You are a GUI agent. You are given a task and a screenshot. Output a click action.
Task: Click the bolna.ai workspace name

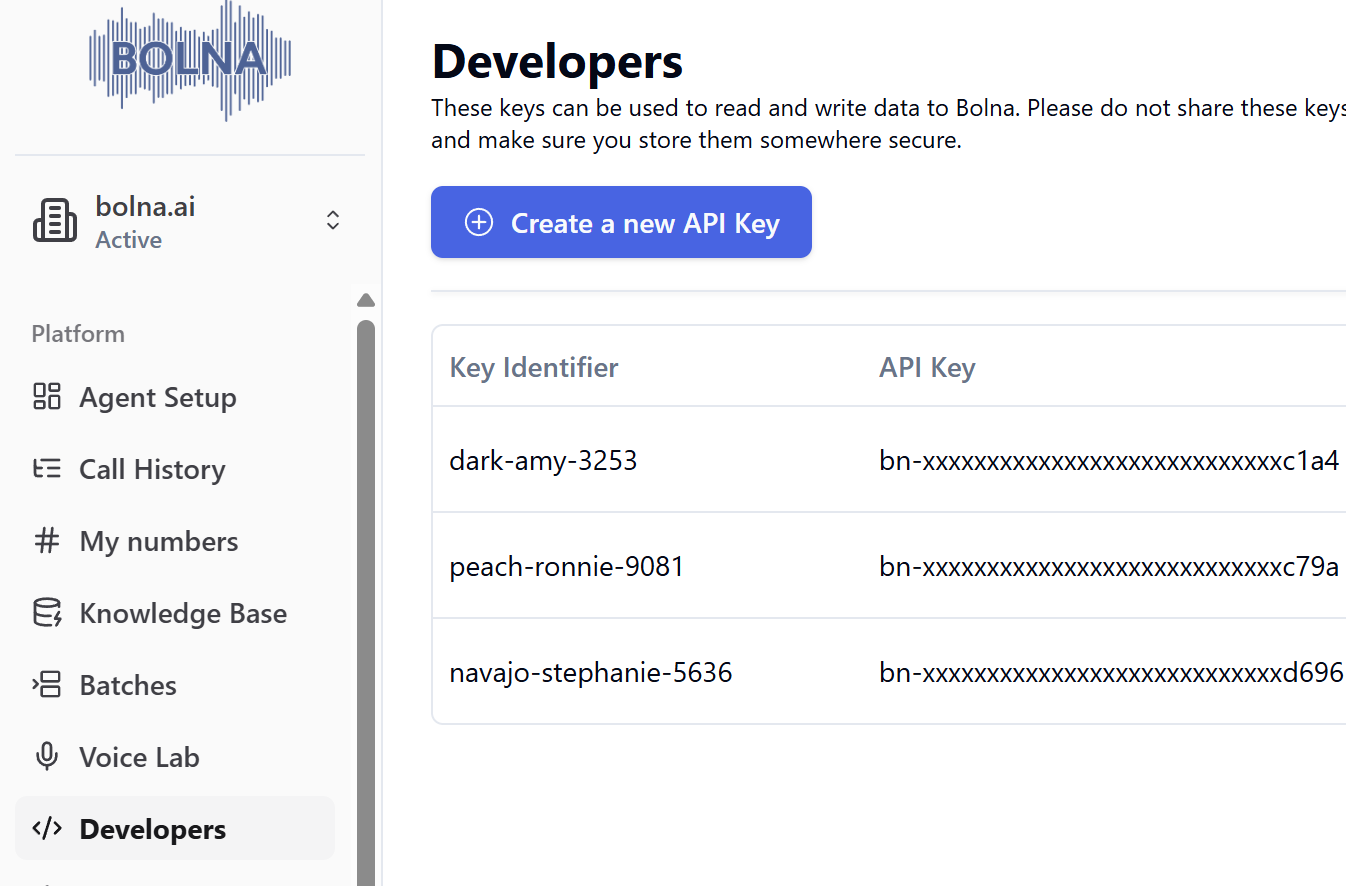coord(145,206)
